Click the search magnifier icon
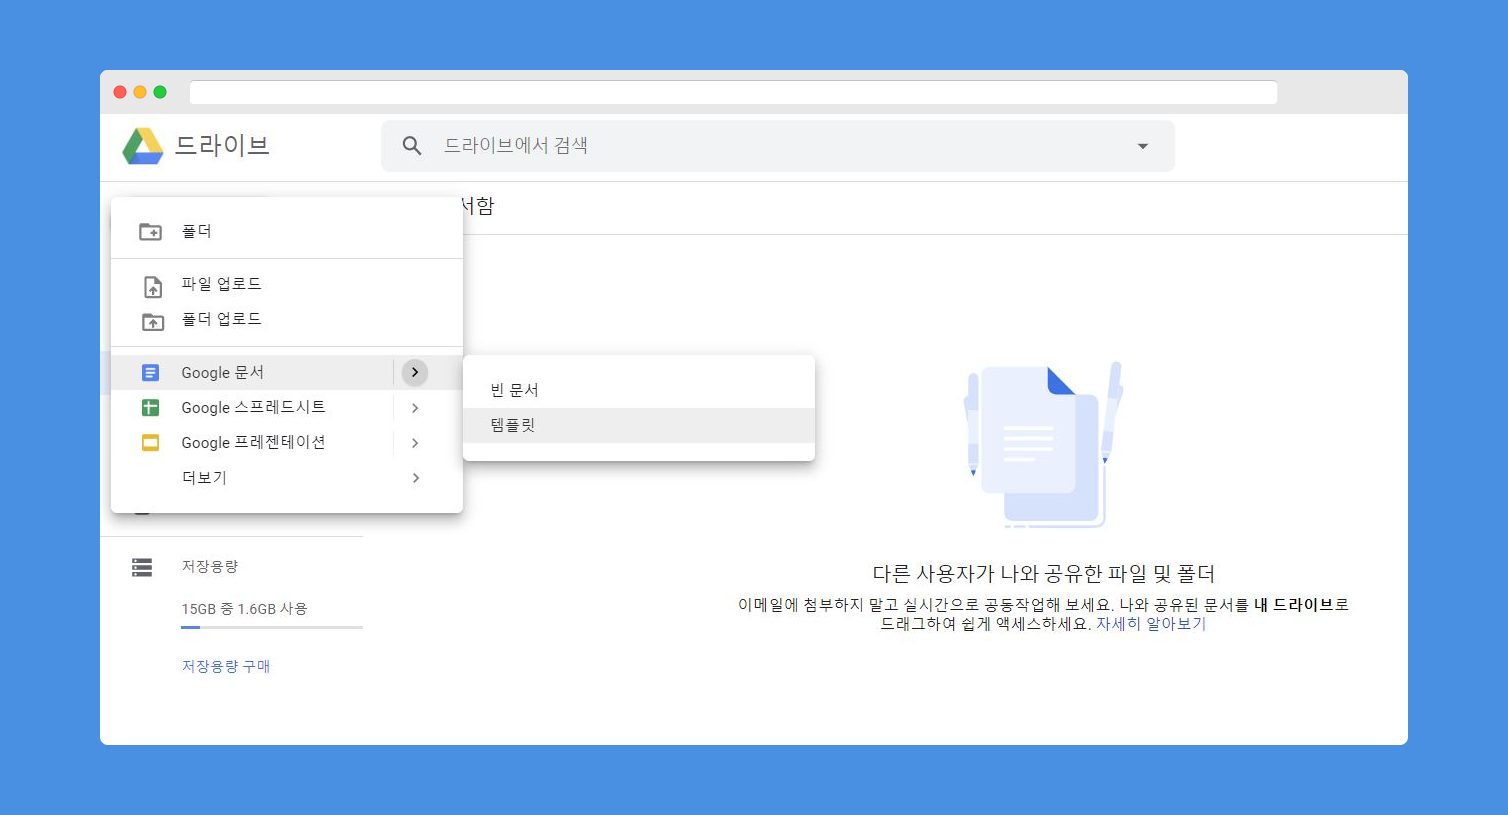 click(x=412, y=146)
